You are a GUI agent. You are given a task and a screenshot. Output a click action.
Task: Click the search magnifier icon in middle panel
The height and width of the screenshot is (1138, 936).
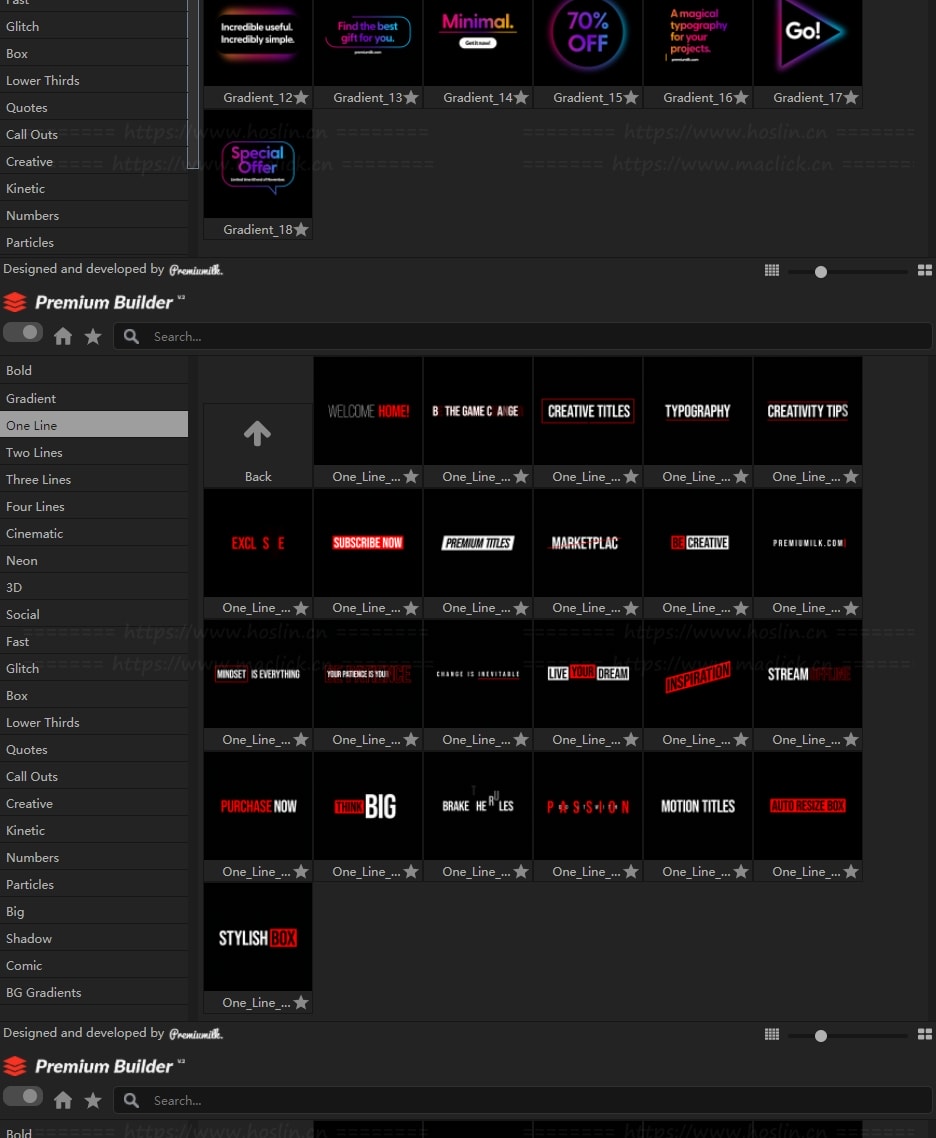[131, 336]
